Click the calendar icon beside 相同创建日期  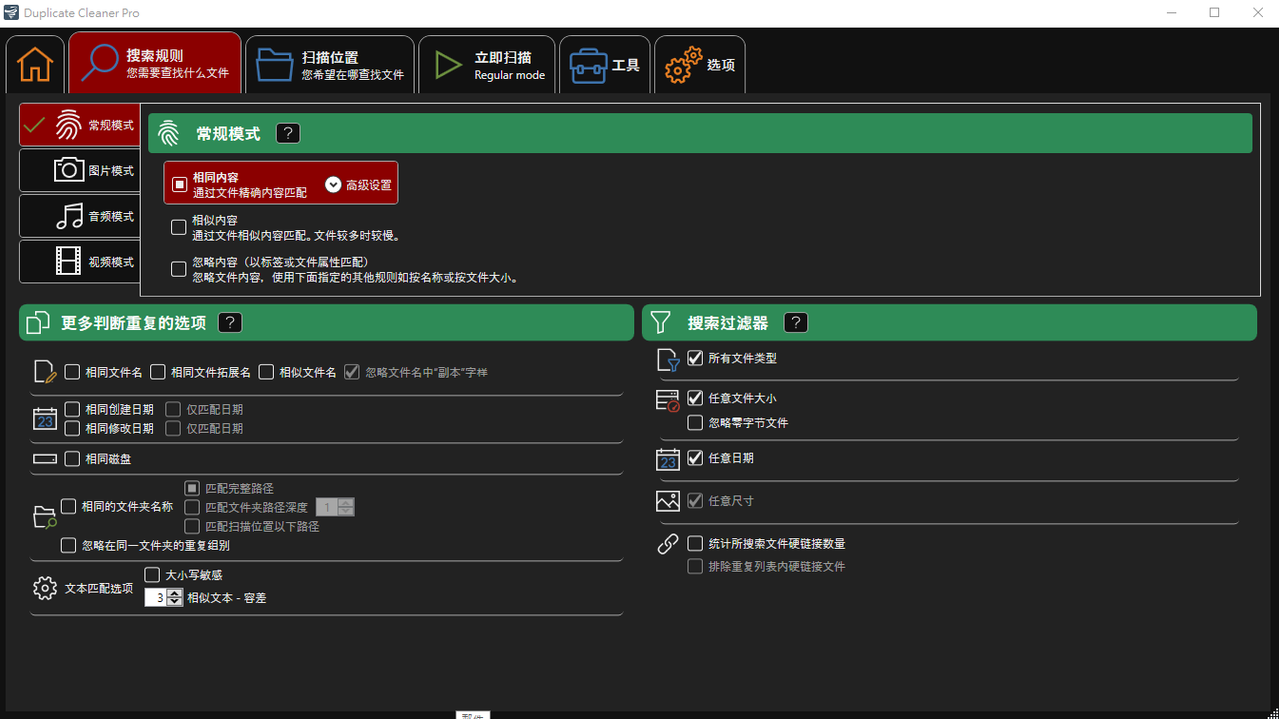45,419
